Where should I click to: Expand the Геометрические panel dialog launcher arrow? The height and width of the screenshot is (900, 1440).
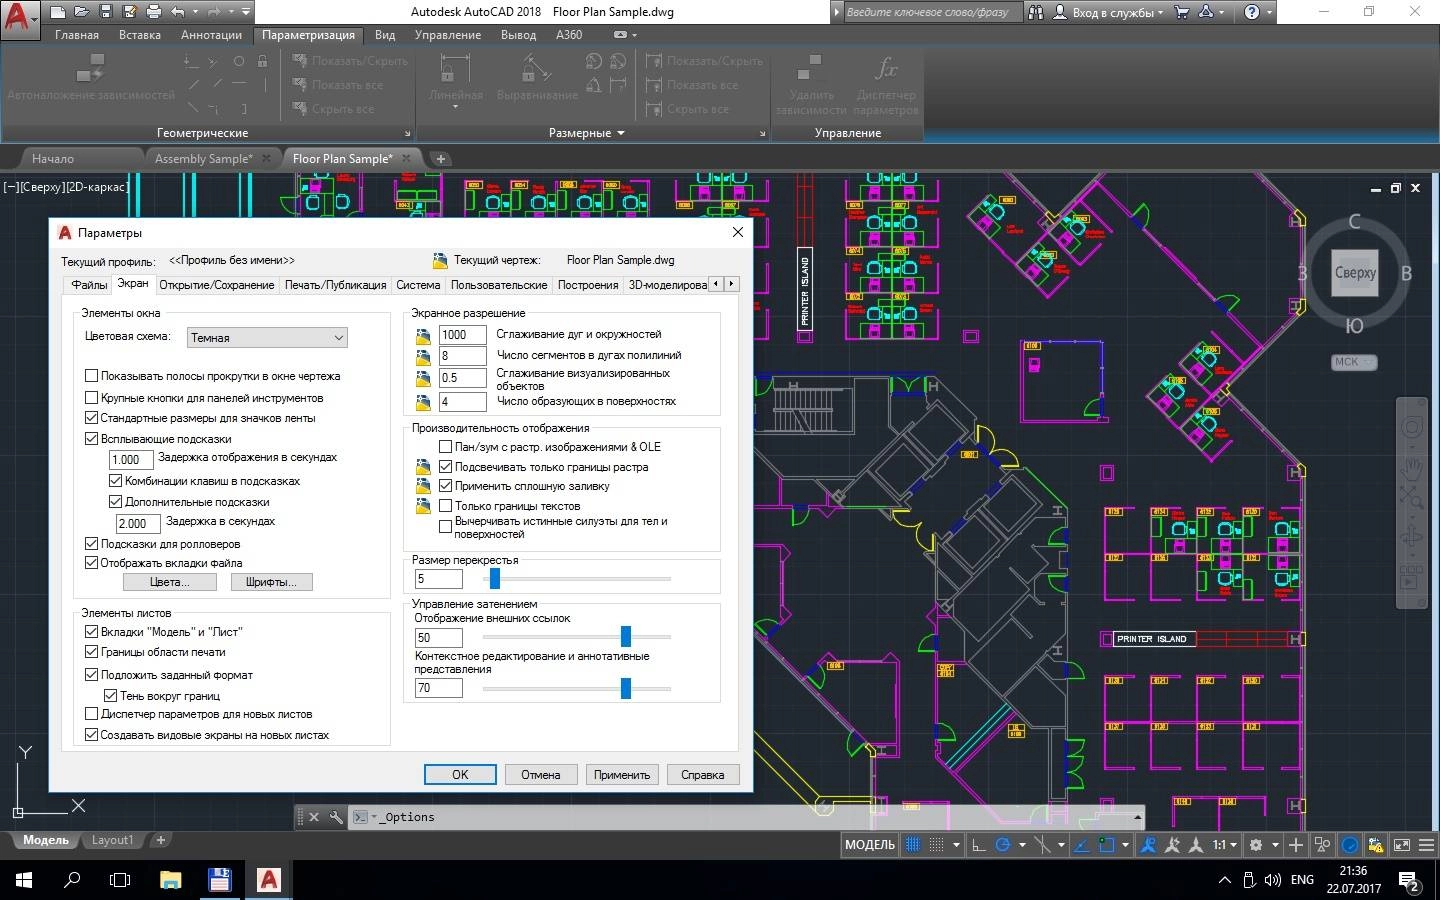pyautogui.click(x=407, y=133)
